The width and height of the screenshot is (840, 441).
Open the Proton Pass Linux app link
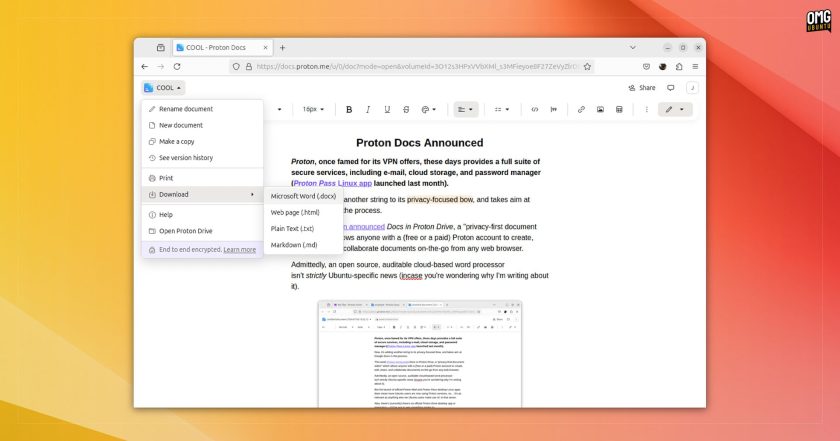click(x=333, y=183)
